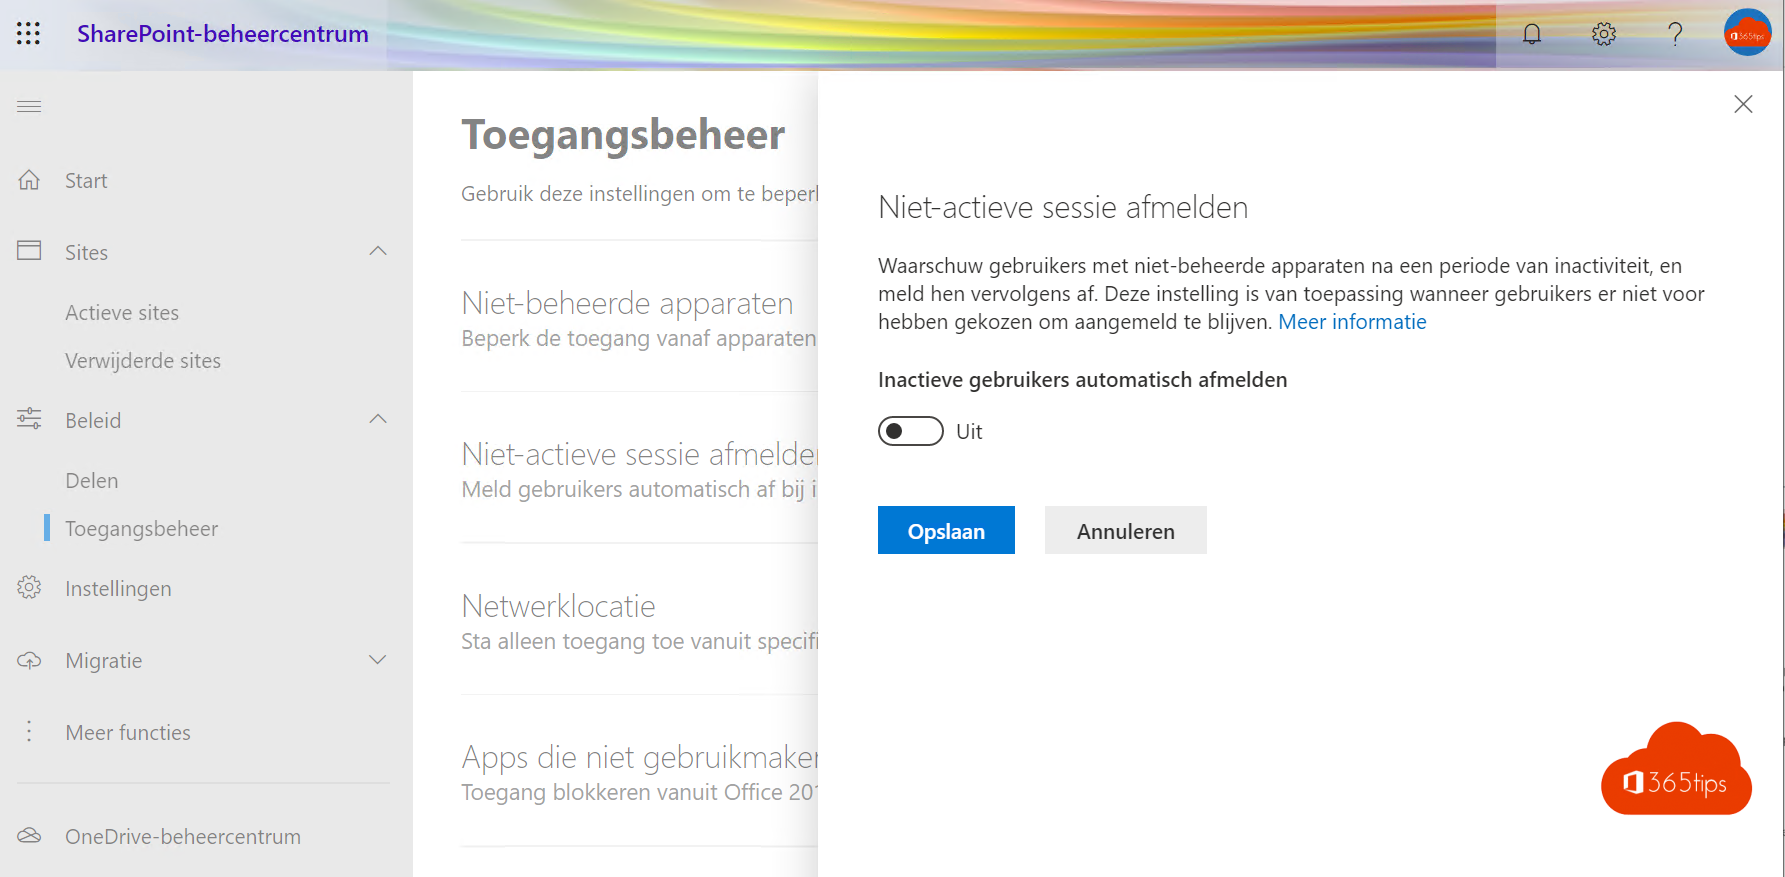Collapse the navigation hamburger menu
Screen dimensions: 1785x877
coord(29,106)
